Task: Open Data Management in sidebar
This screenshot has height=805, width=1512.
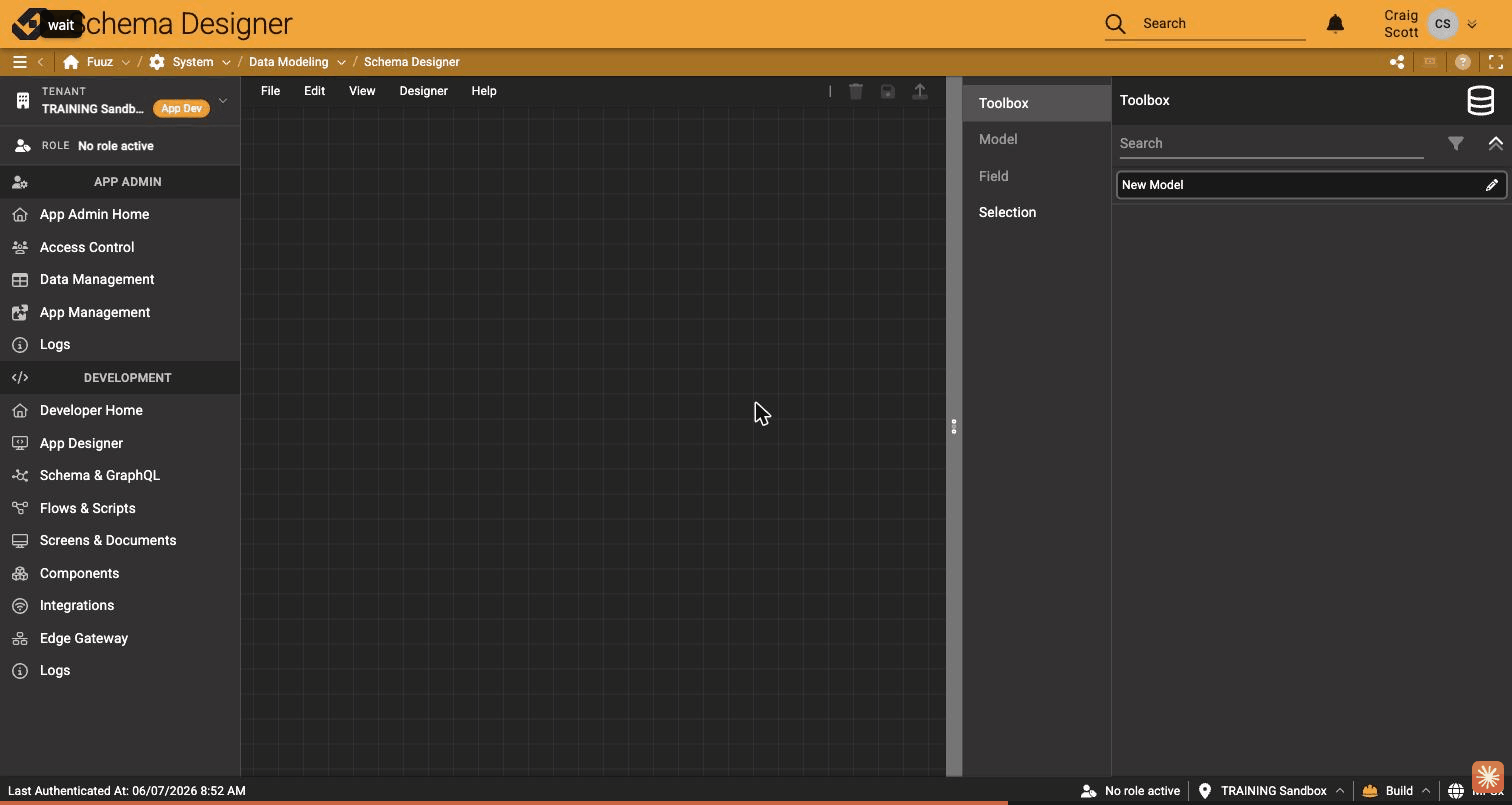Action: click(x=120, y=279)
